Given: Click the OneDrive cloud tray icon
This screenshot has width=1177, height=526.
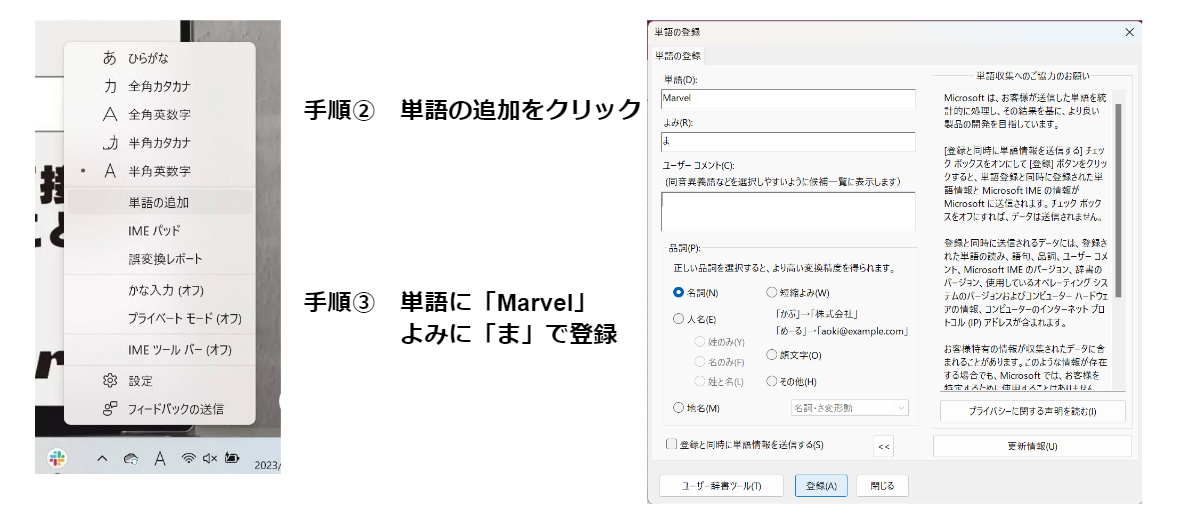Looking at the screenshot, I should 131,459.
